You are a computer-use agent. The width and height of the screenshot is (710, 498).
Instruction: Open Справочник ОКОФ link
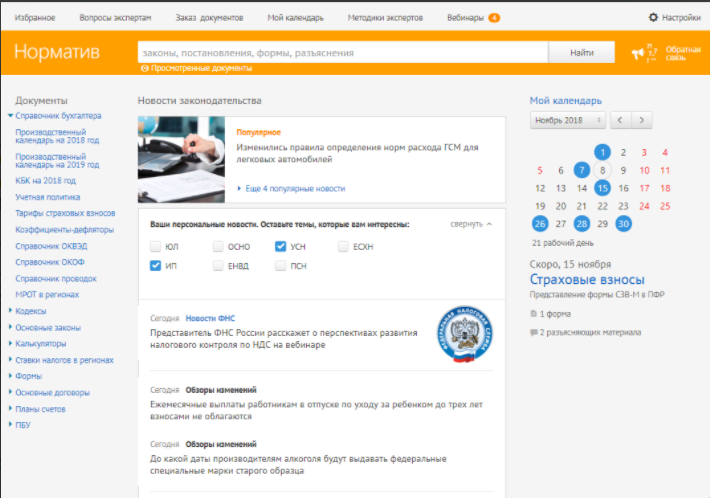coord(50,262)
